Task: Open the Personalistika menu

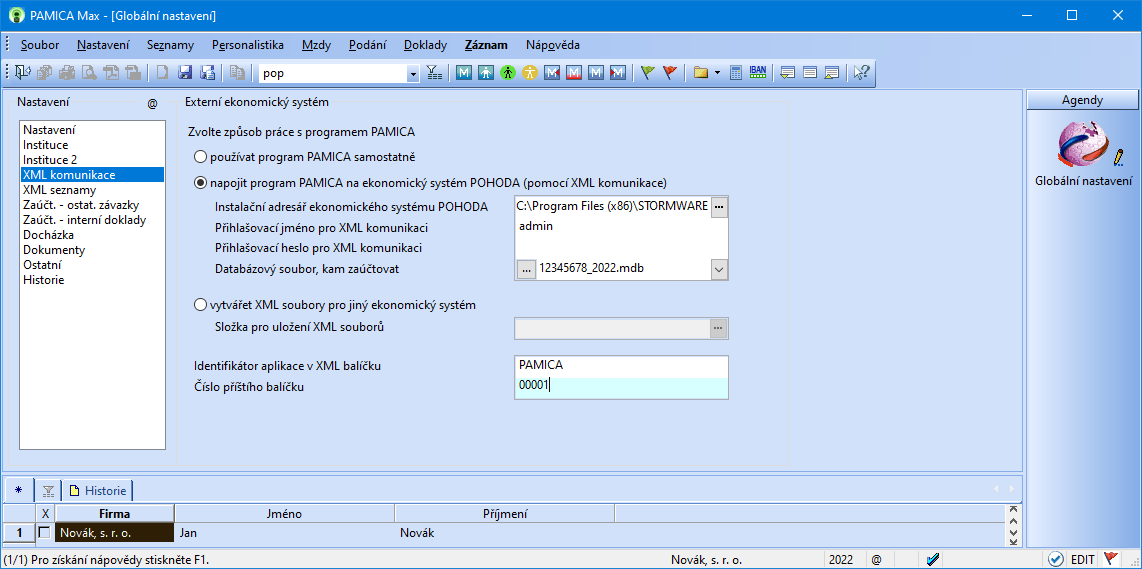Action: pos(248,44)
